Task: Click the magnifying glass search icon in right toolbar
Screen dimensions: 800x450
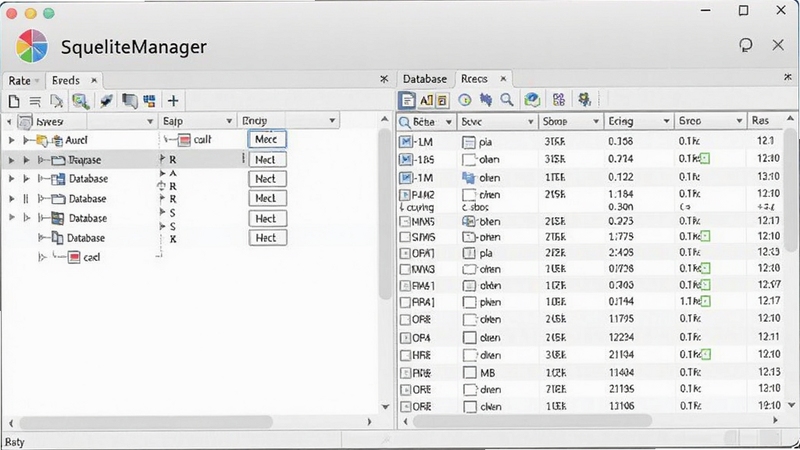Action: (507, 100)
